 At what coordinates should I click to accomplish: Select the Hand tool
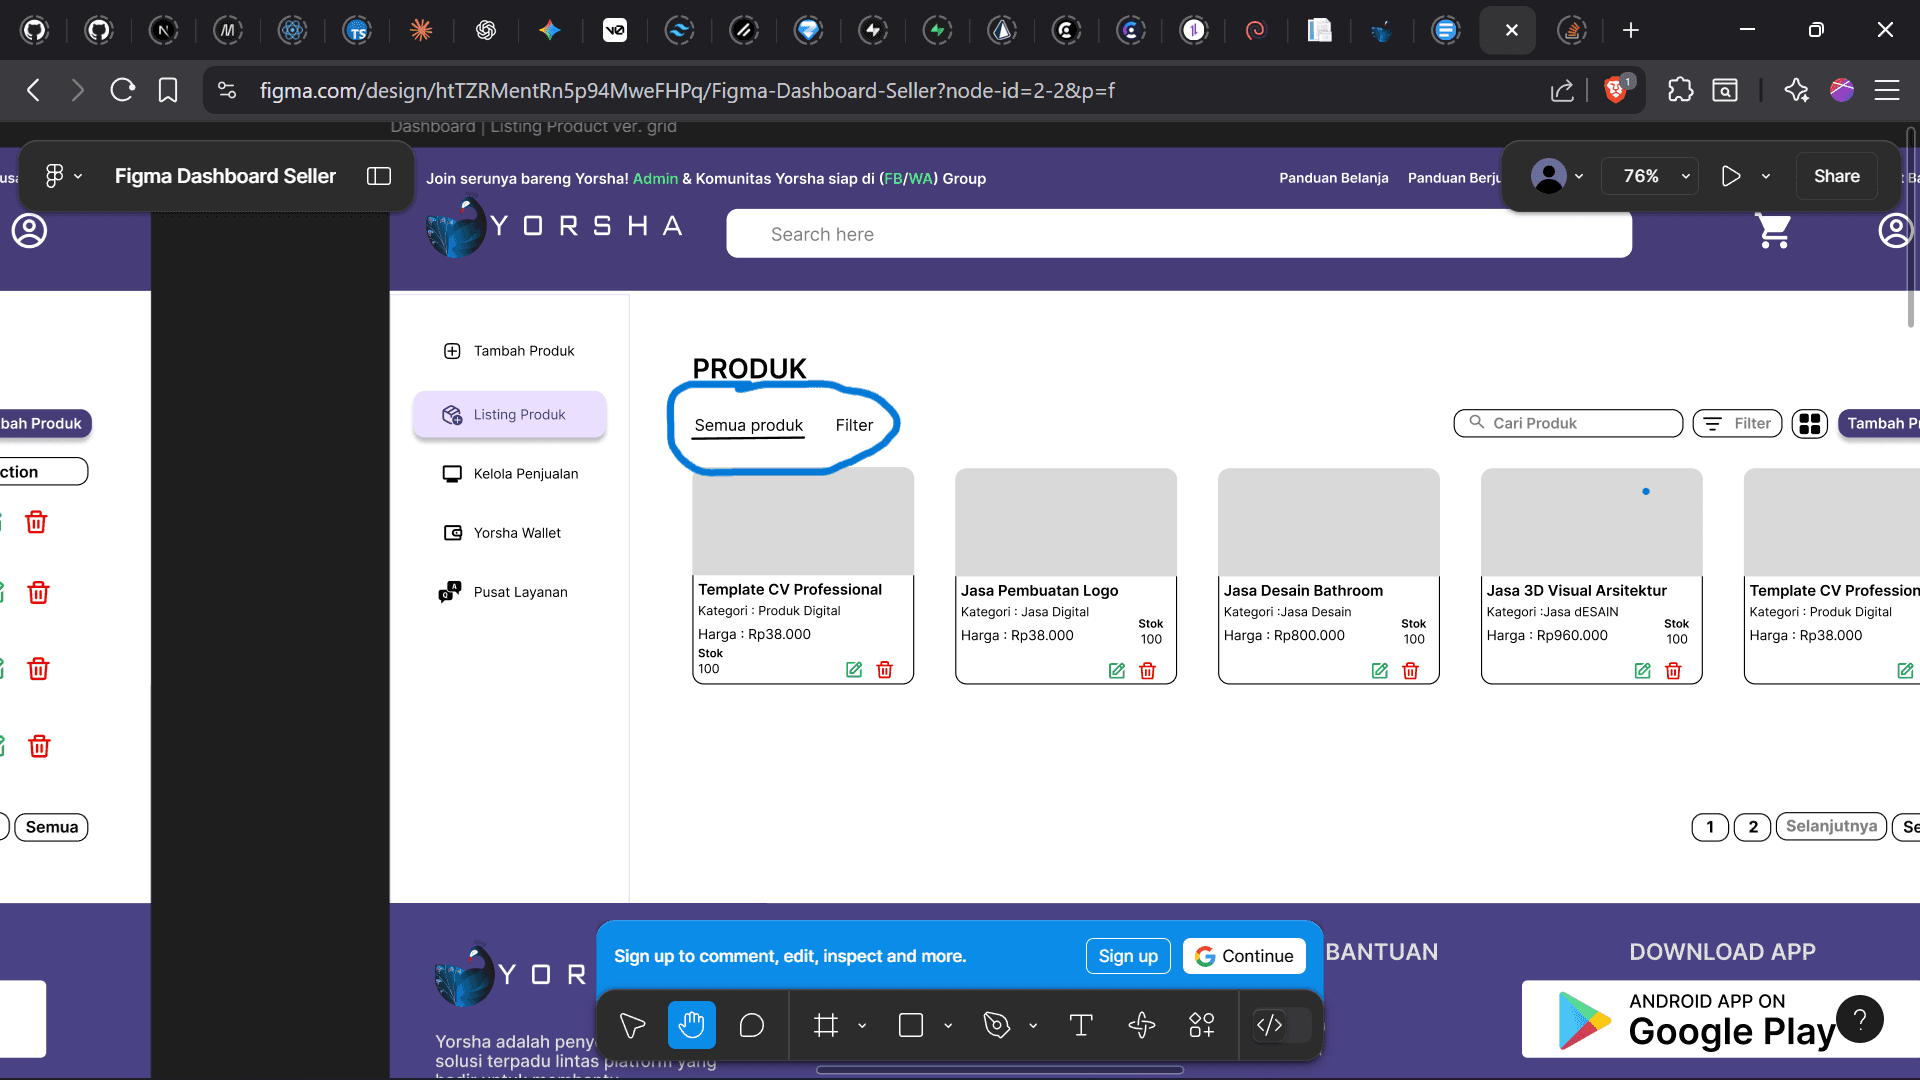[691, 1025]
